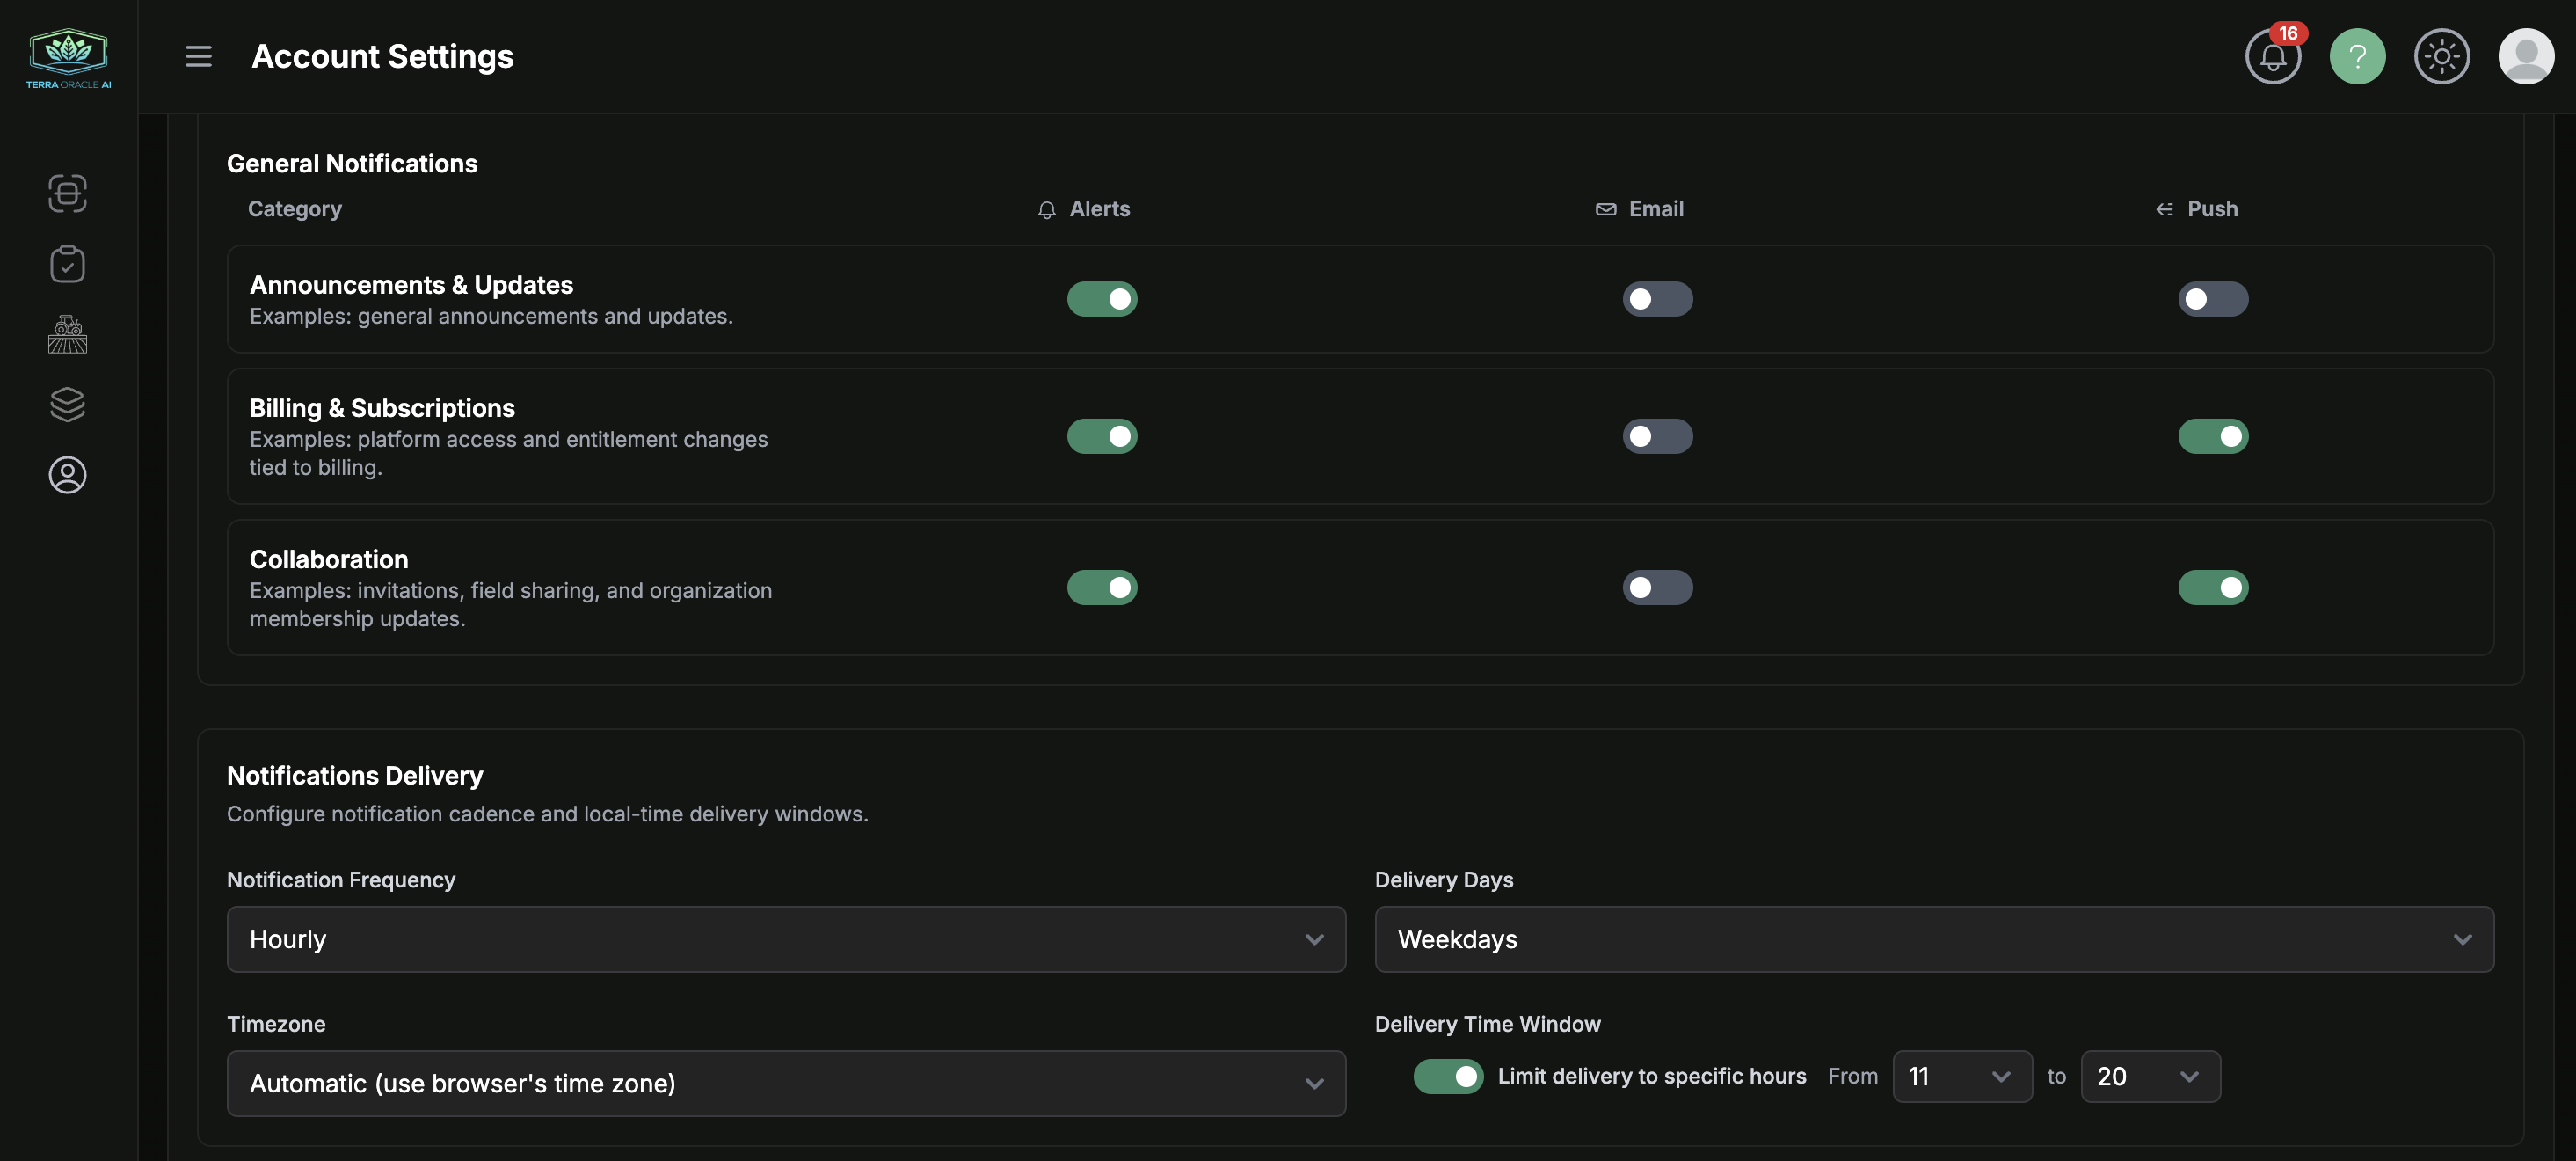Open the Notification Frequency dropdown
This screenshot has height=1161, width=2576.
click(x=786, y=939)
